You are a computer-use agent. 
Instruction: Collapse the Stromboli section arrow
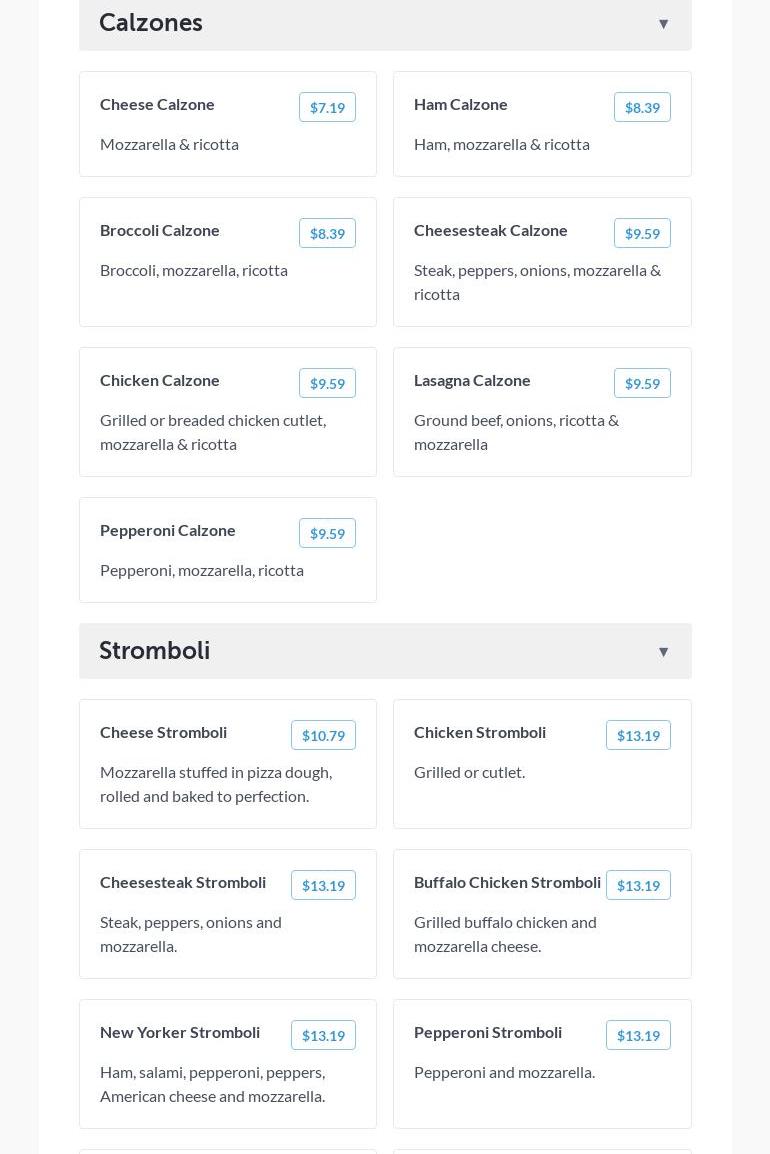[x=663, y=652]
